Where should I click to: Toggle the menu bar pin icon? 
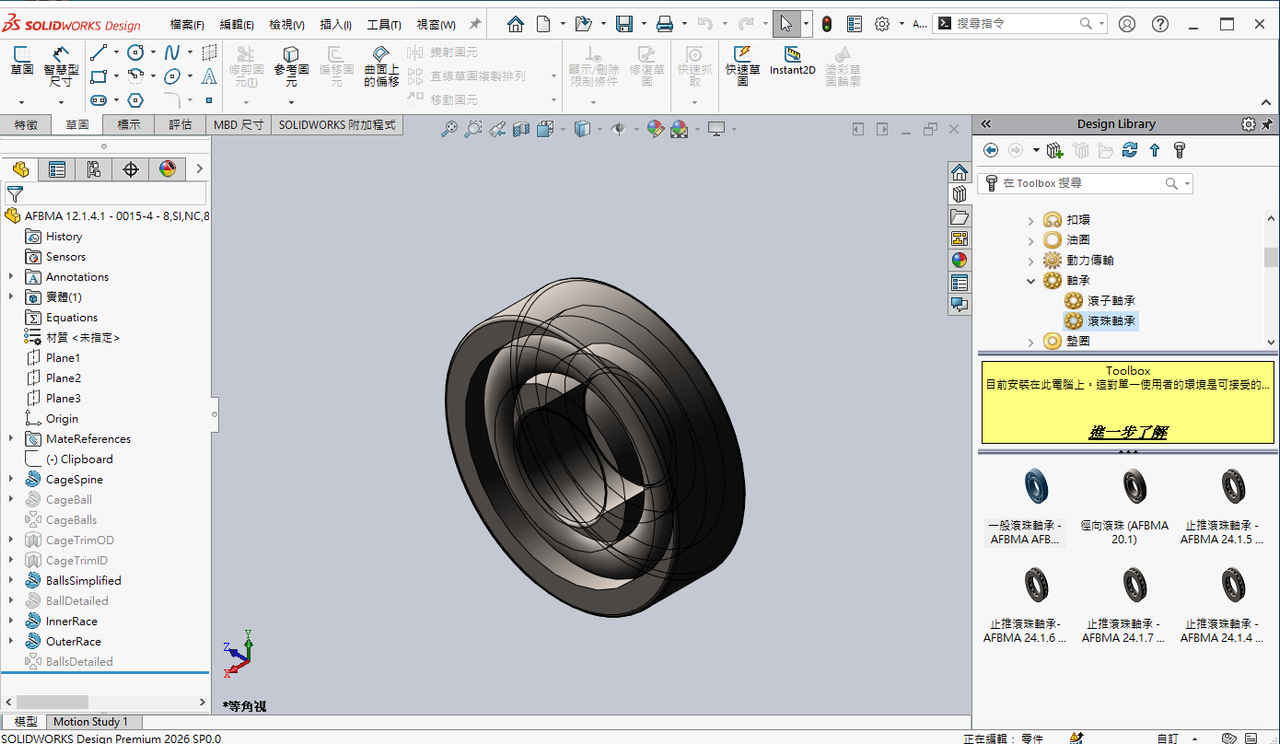pyautogui.click(x=475, y=24)
